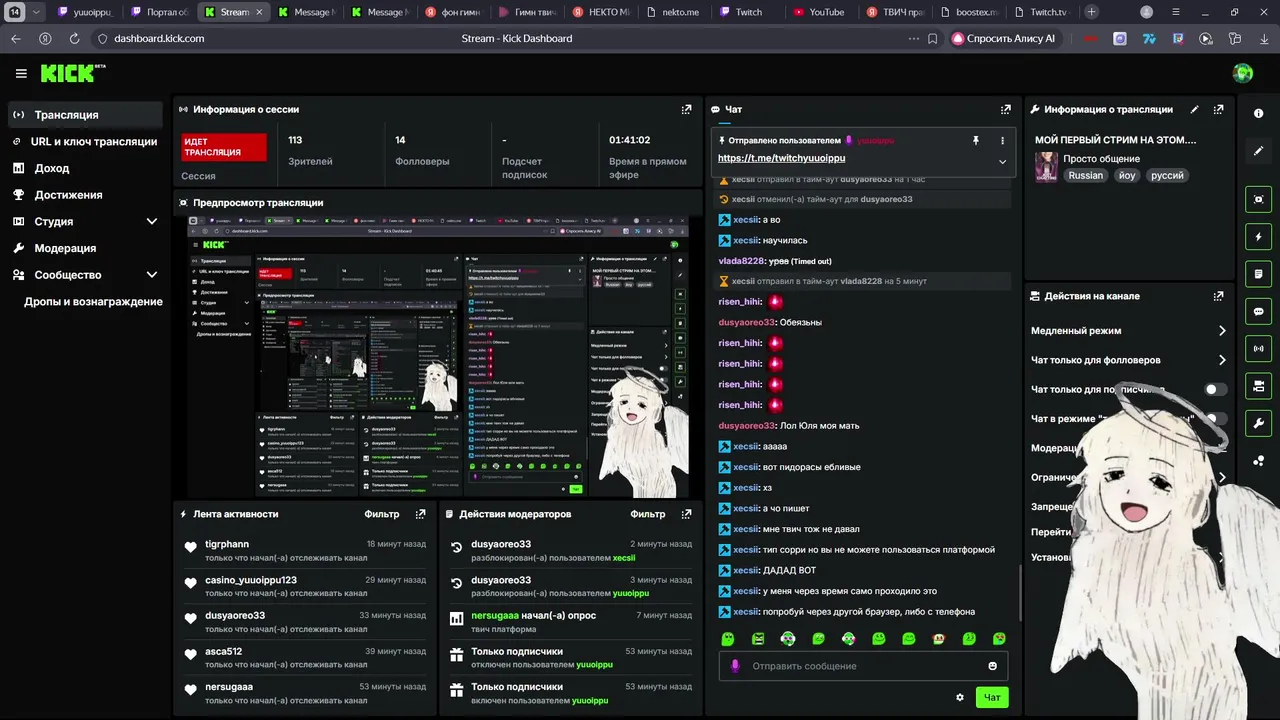
Task: Click the русский tag chip
Action: [x=1167, y=175]
